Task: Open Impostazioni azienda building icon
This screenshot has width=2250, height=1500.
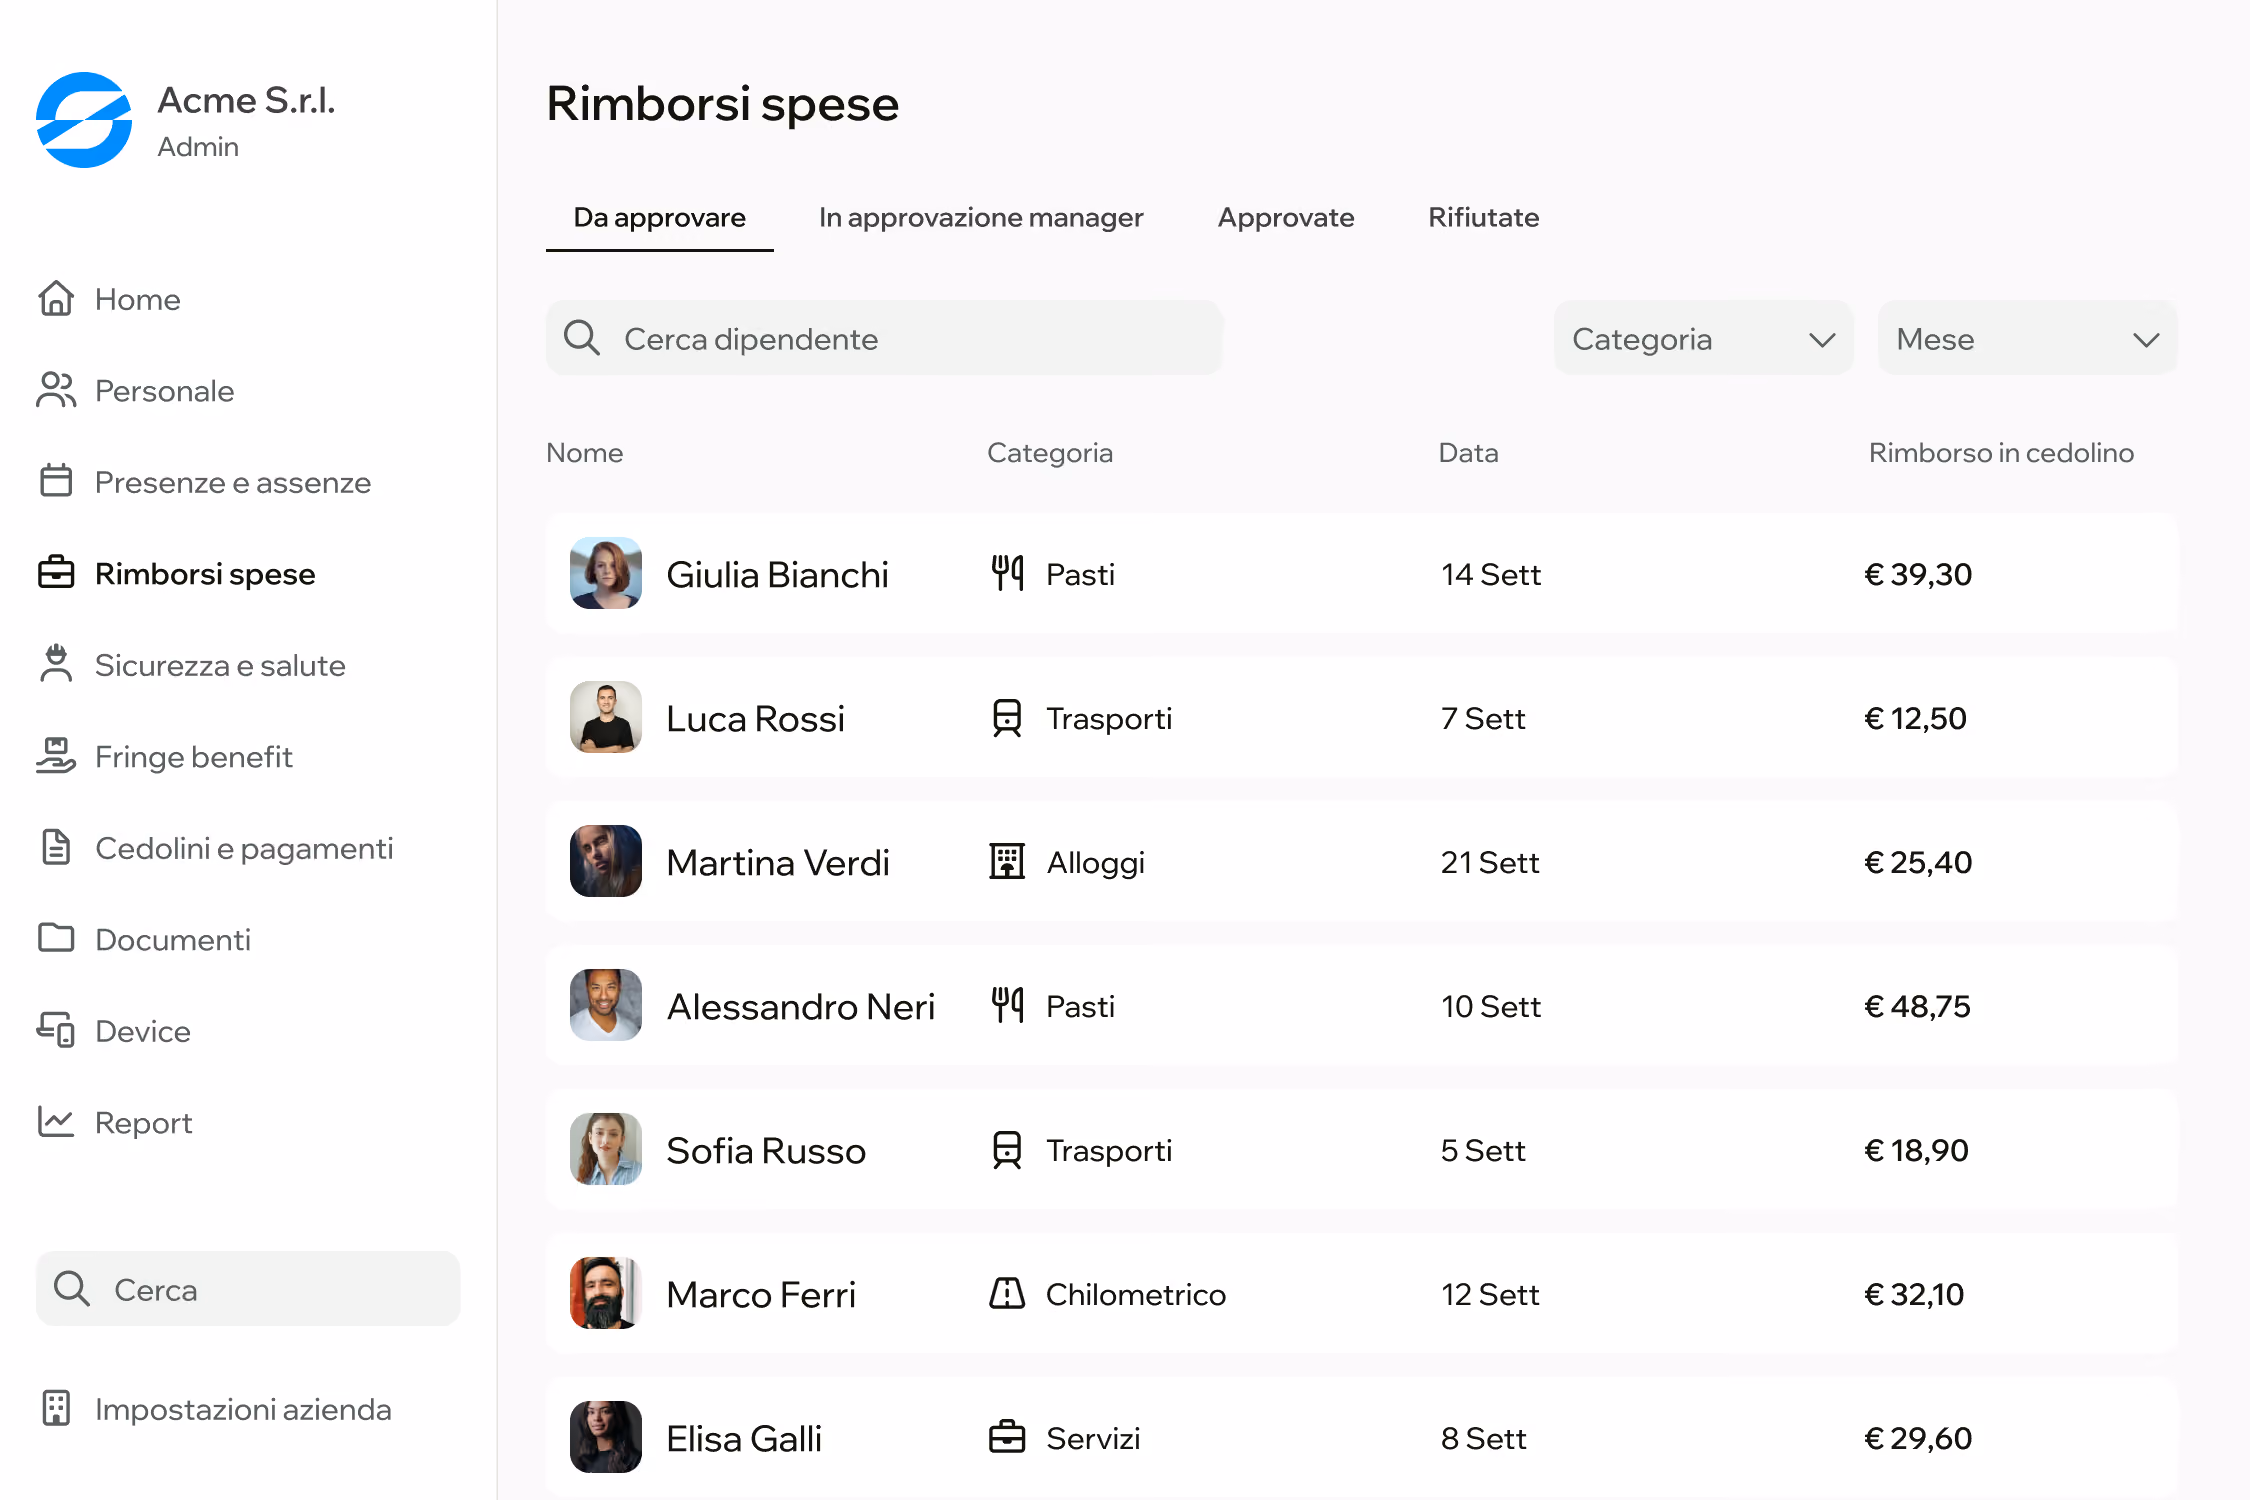Action: click(56, 1408)
